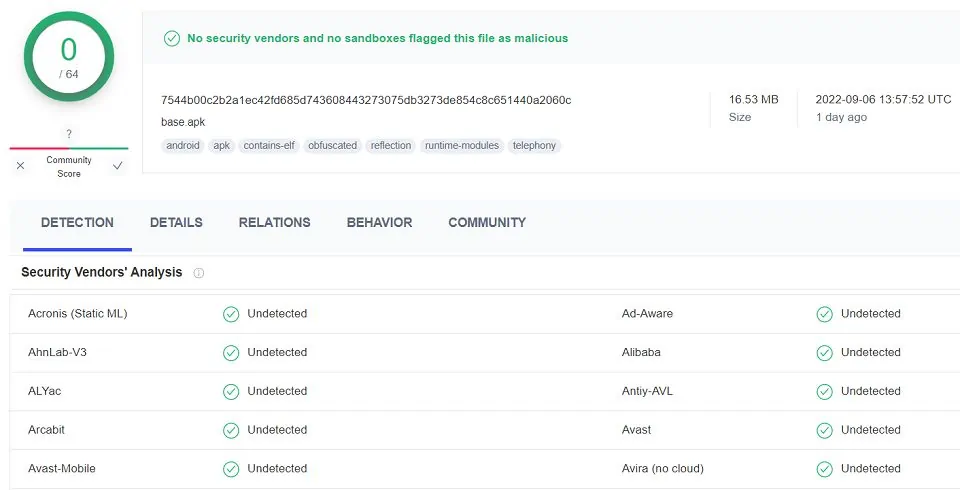Select the DETECTION tab
The image size is (960, 490).
(x=77, y=222)
